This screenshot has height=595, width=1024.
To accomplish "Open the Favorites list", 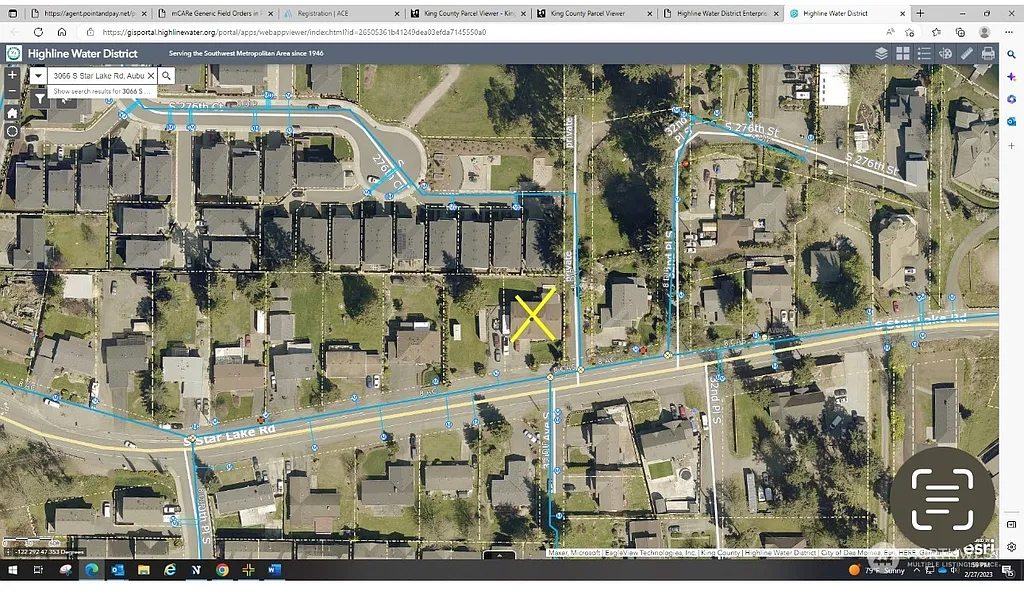I will coord(936,32).
